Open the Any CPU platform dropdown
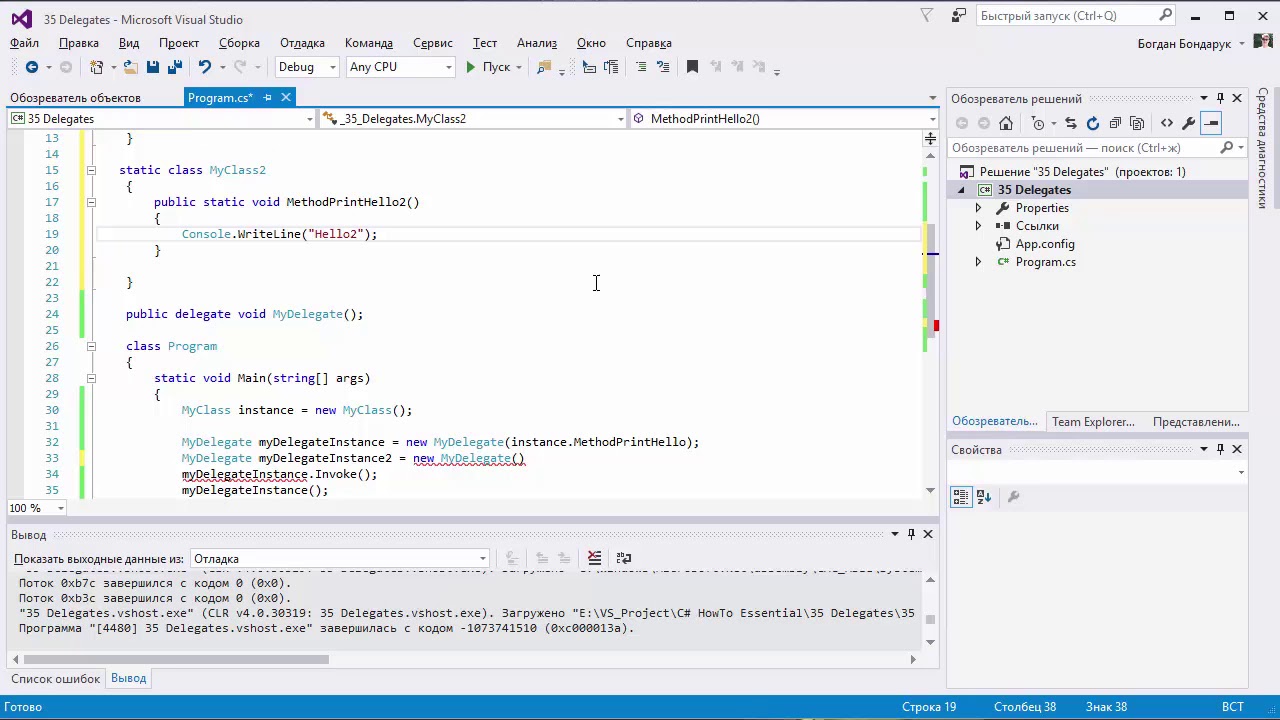 pos(400,67)
